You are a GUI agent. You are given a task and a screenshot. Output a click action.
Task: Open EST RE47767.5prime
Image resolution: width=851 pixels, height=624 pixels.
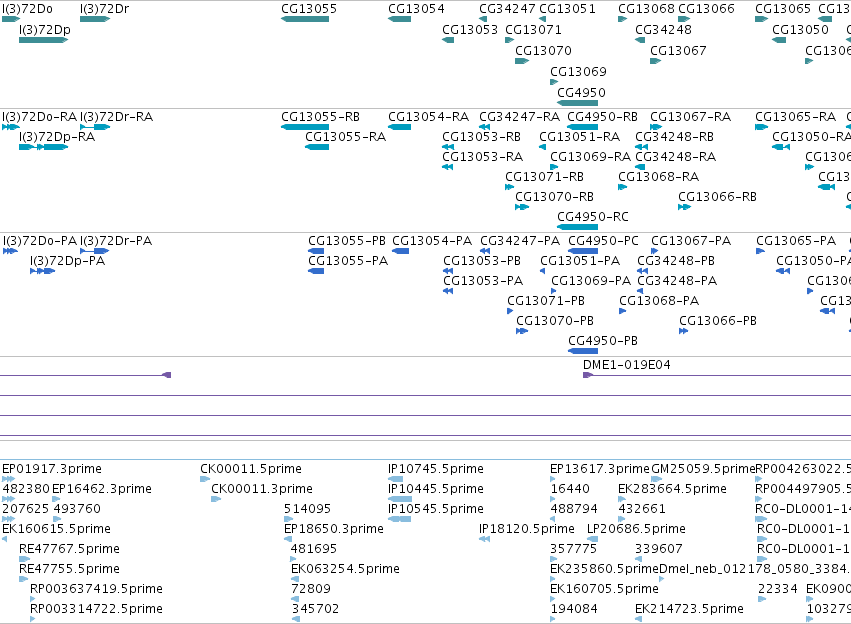click(x=24, y=559)
